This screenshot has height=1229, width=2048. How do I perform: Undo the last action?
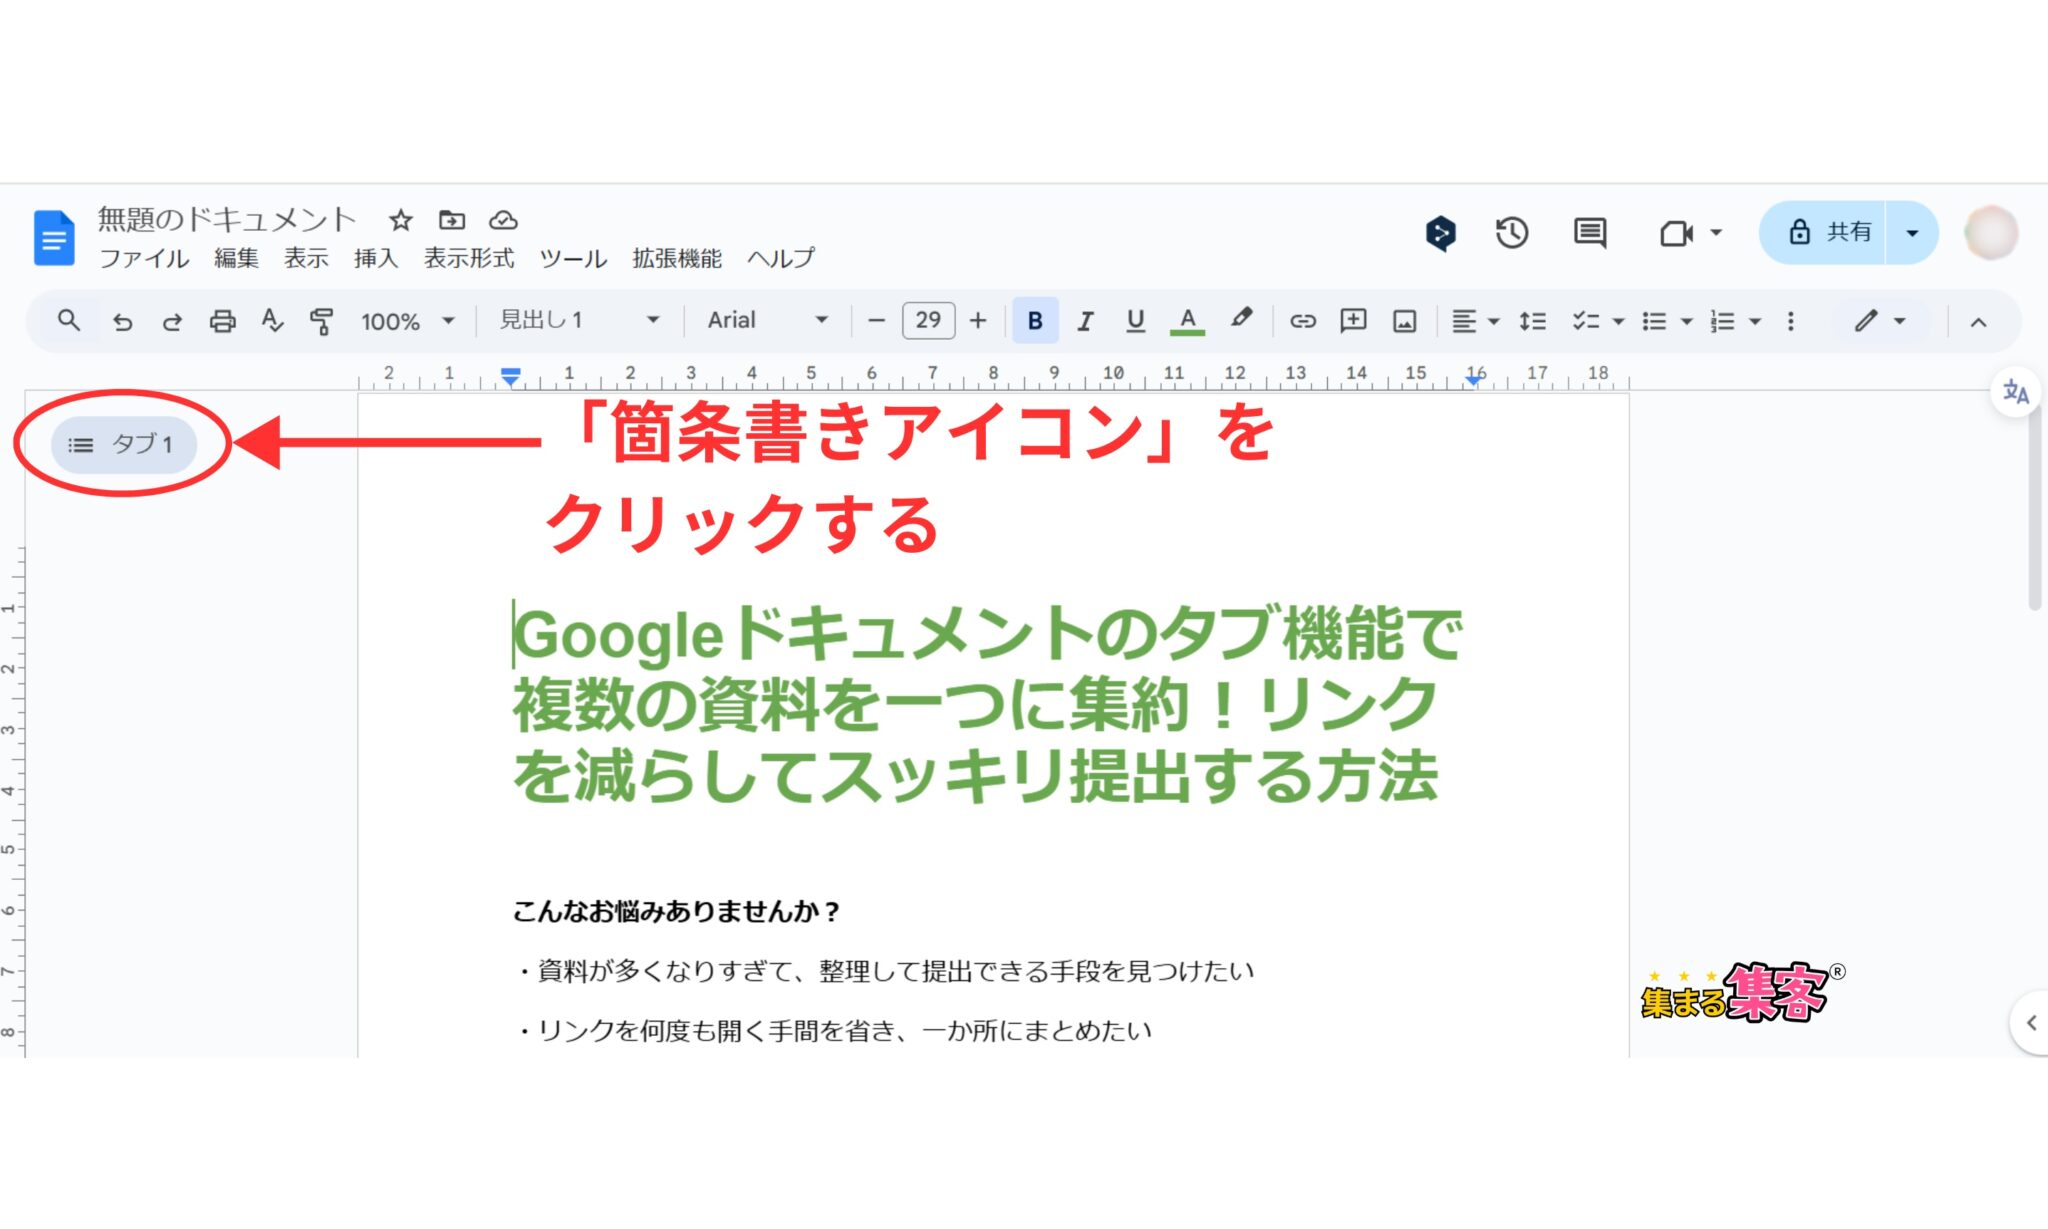pyautogui.click(x=122, y=321)
